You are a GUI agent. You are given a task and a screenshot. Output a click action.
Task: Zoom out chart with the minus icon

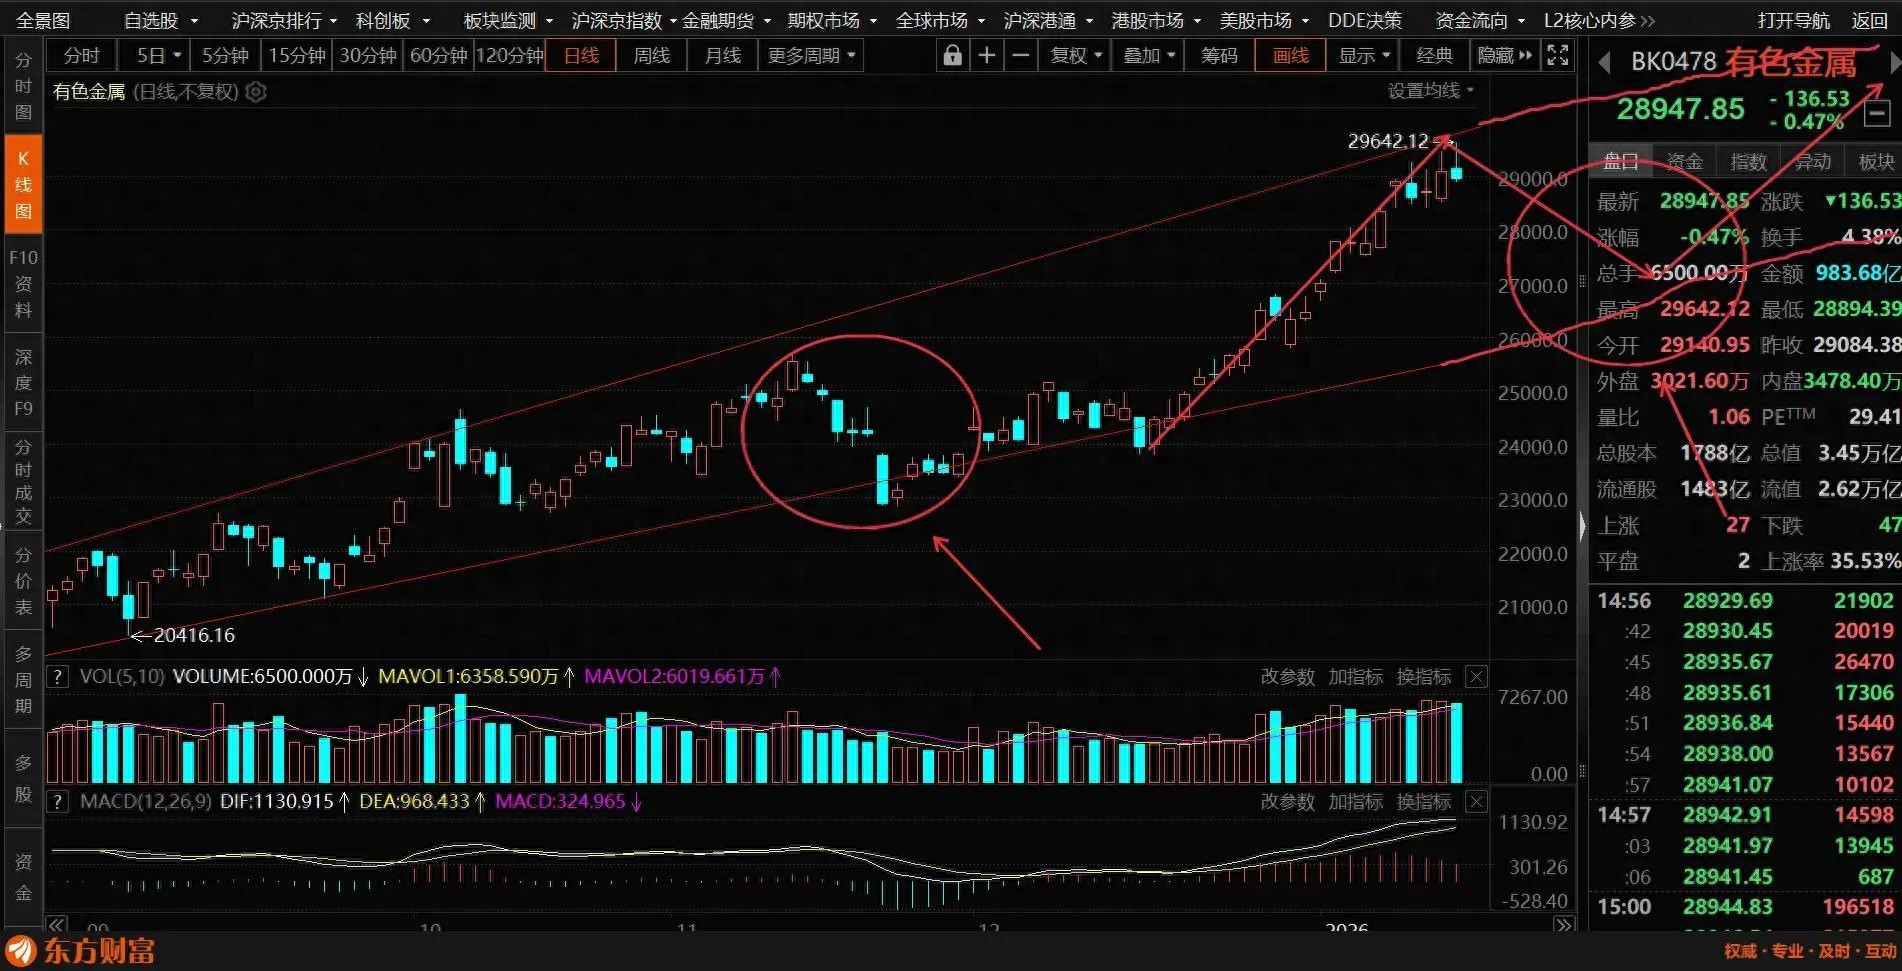1020,55
